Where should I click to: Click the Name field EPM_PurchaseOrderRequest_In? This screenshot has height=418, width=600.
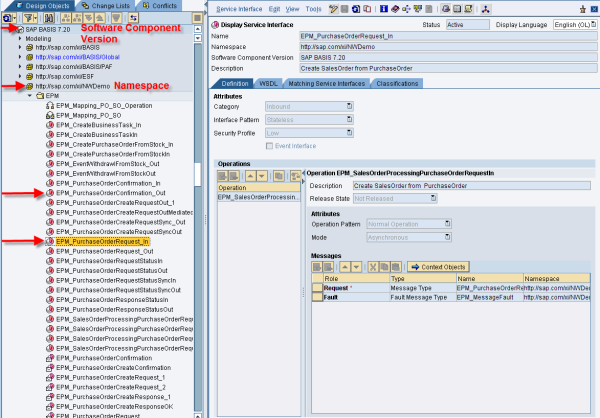pyautogui.click(x=448, y=36)
